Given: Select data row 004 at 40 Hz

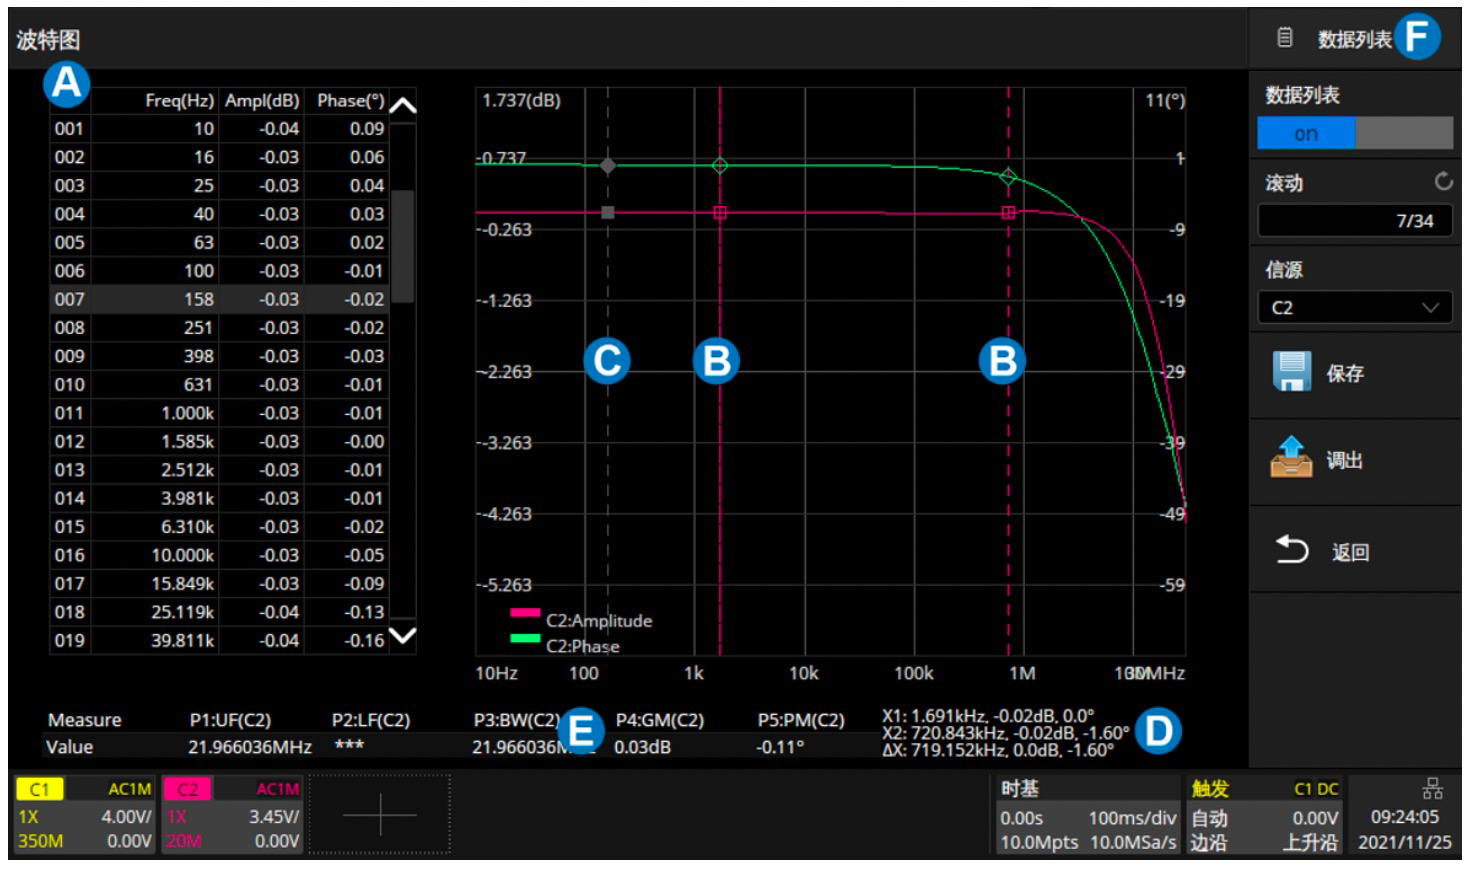Looking at the screenshot, I should (x=219, y=214).
